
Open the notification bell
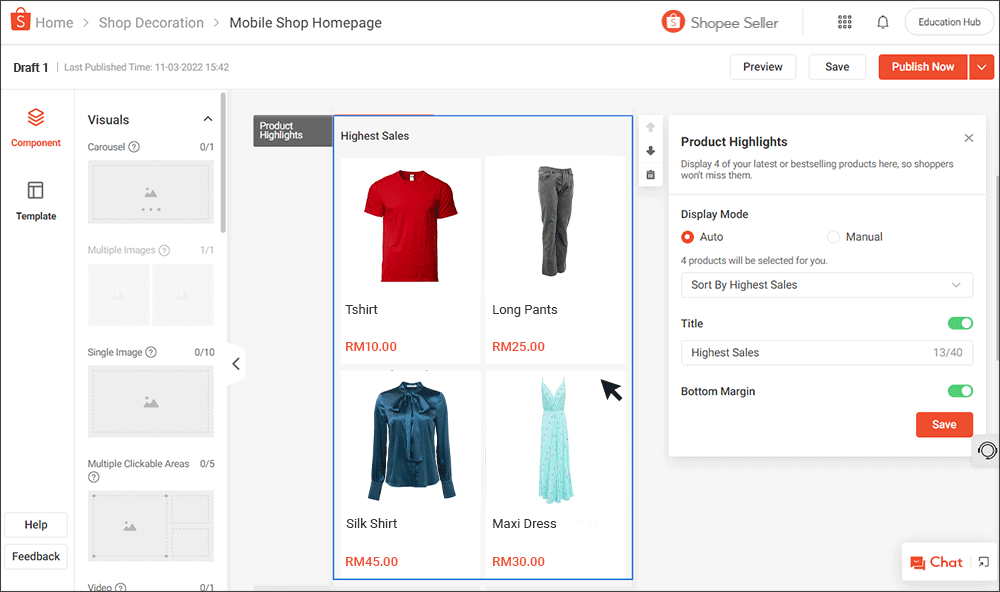click(x=883, y=21)
